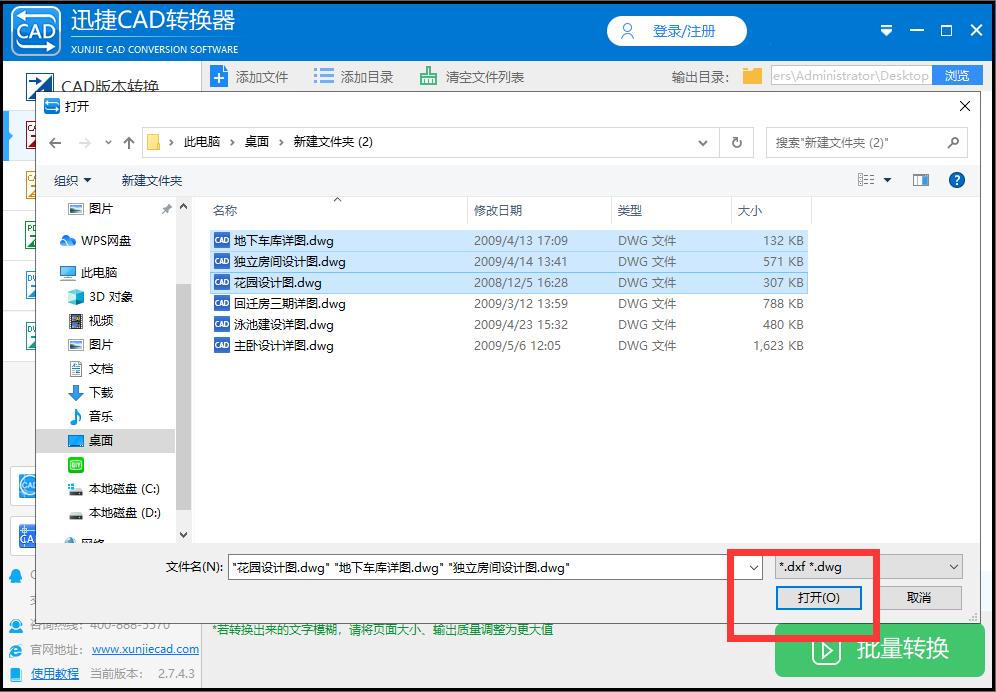Click the blue Help question-mark icon
This screenshot has width=996, height=692.
[x=957, y=180]
